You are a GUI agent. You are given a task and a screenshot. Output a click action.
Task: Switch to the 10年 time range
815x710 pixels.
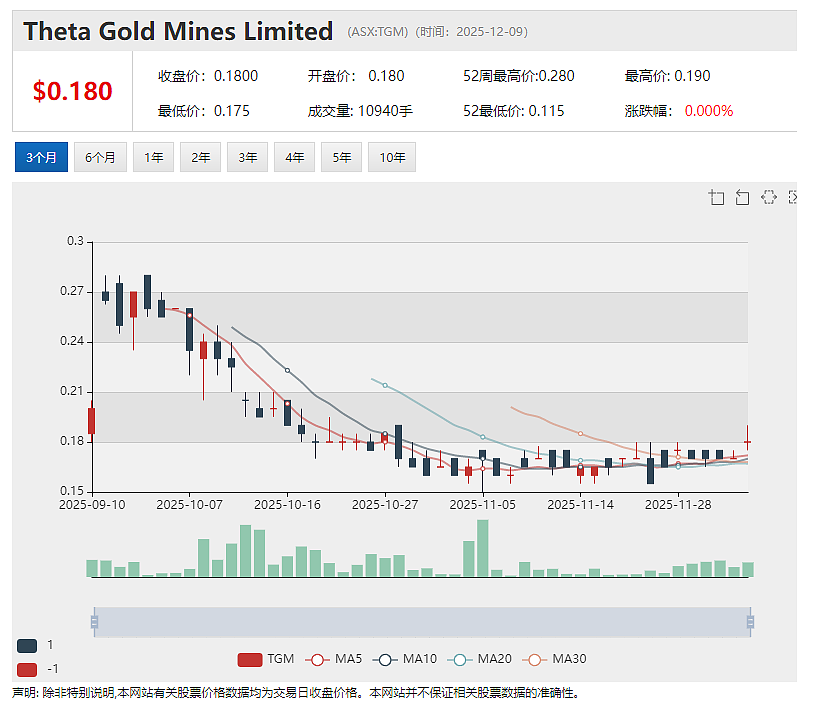392,157
